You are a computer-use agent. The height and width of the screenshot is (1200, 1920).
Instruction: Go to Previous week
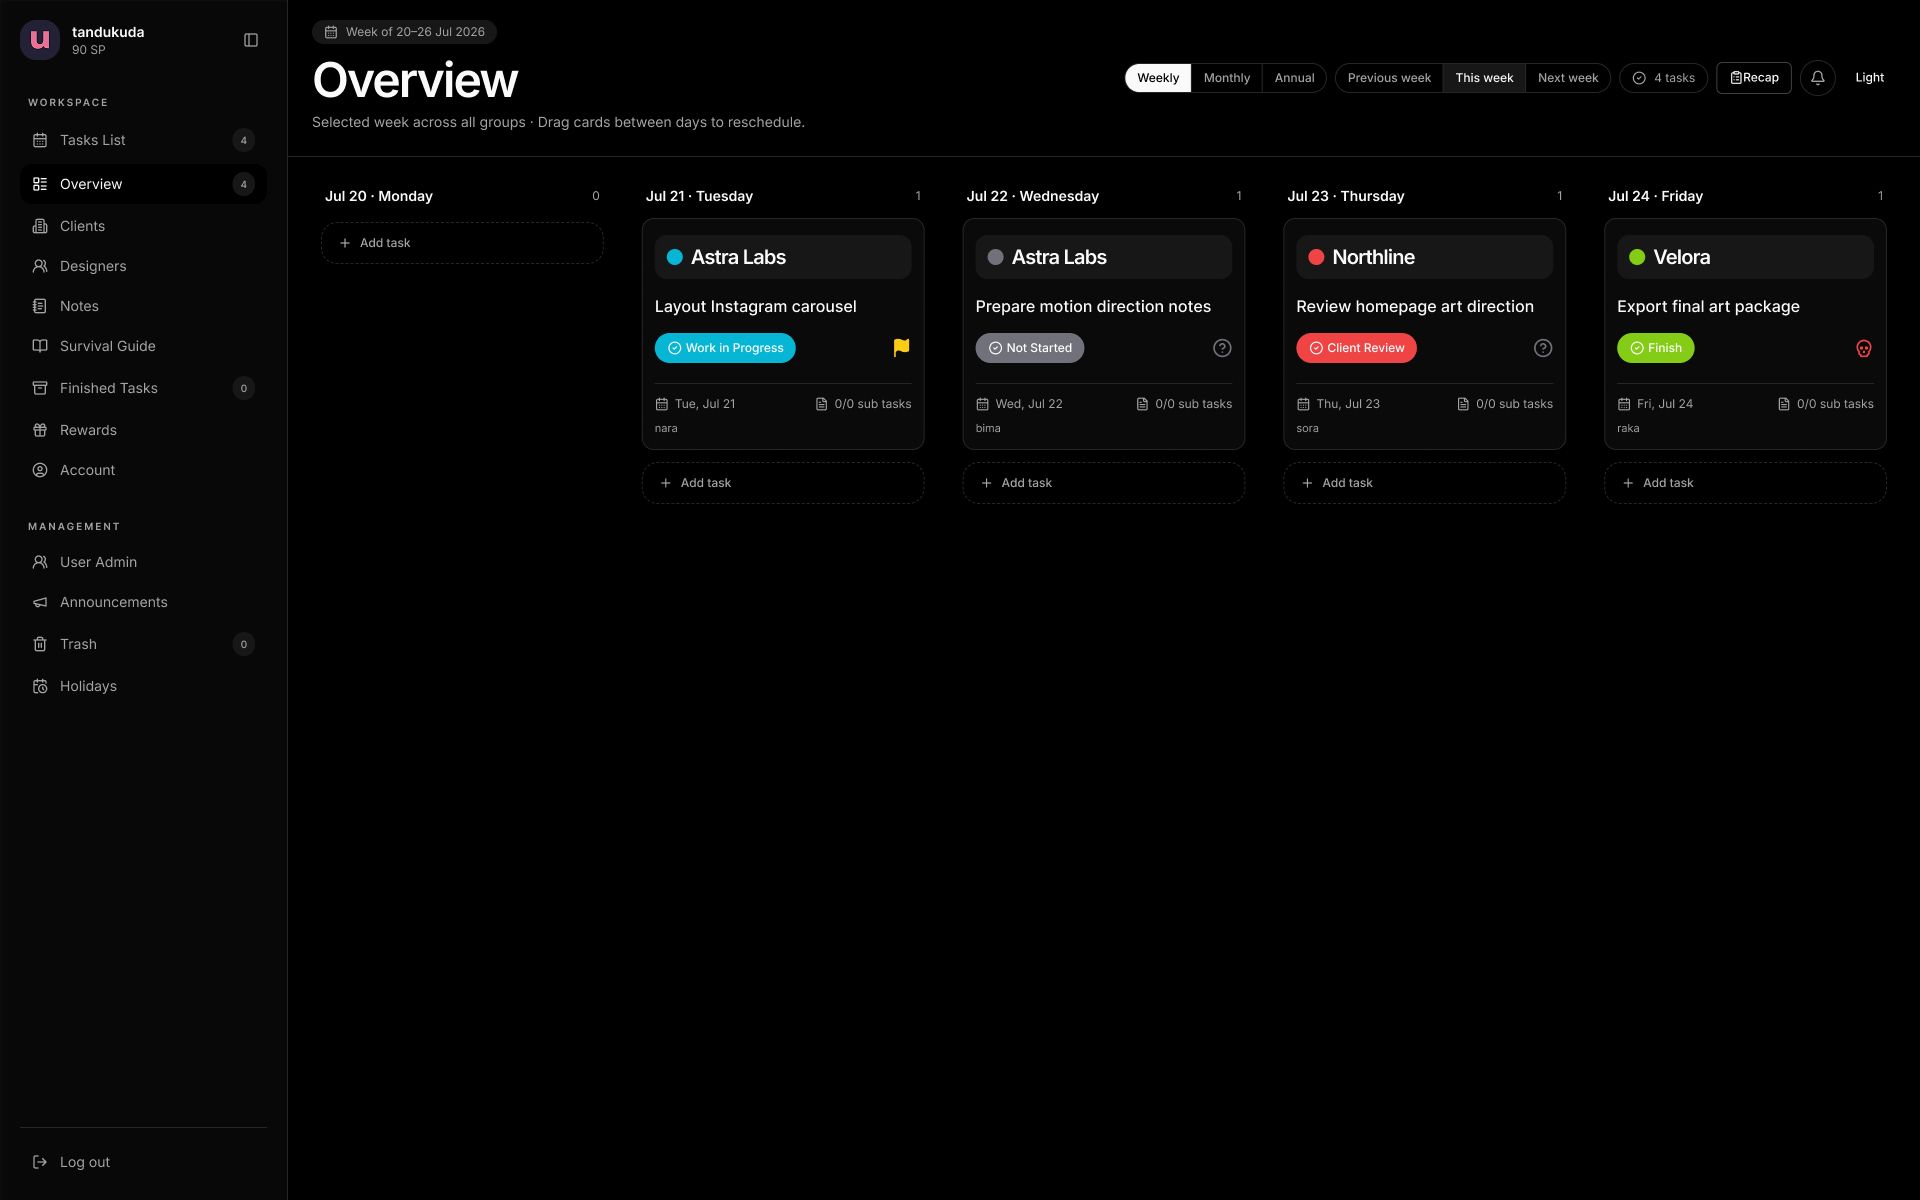(1389, 78)
